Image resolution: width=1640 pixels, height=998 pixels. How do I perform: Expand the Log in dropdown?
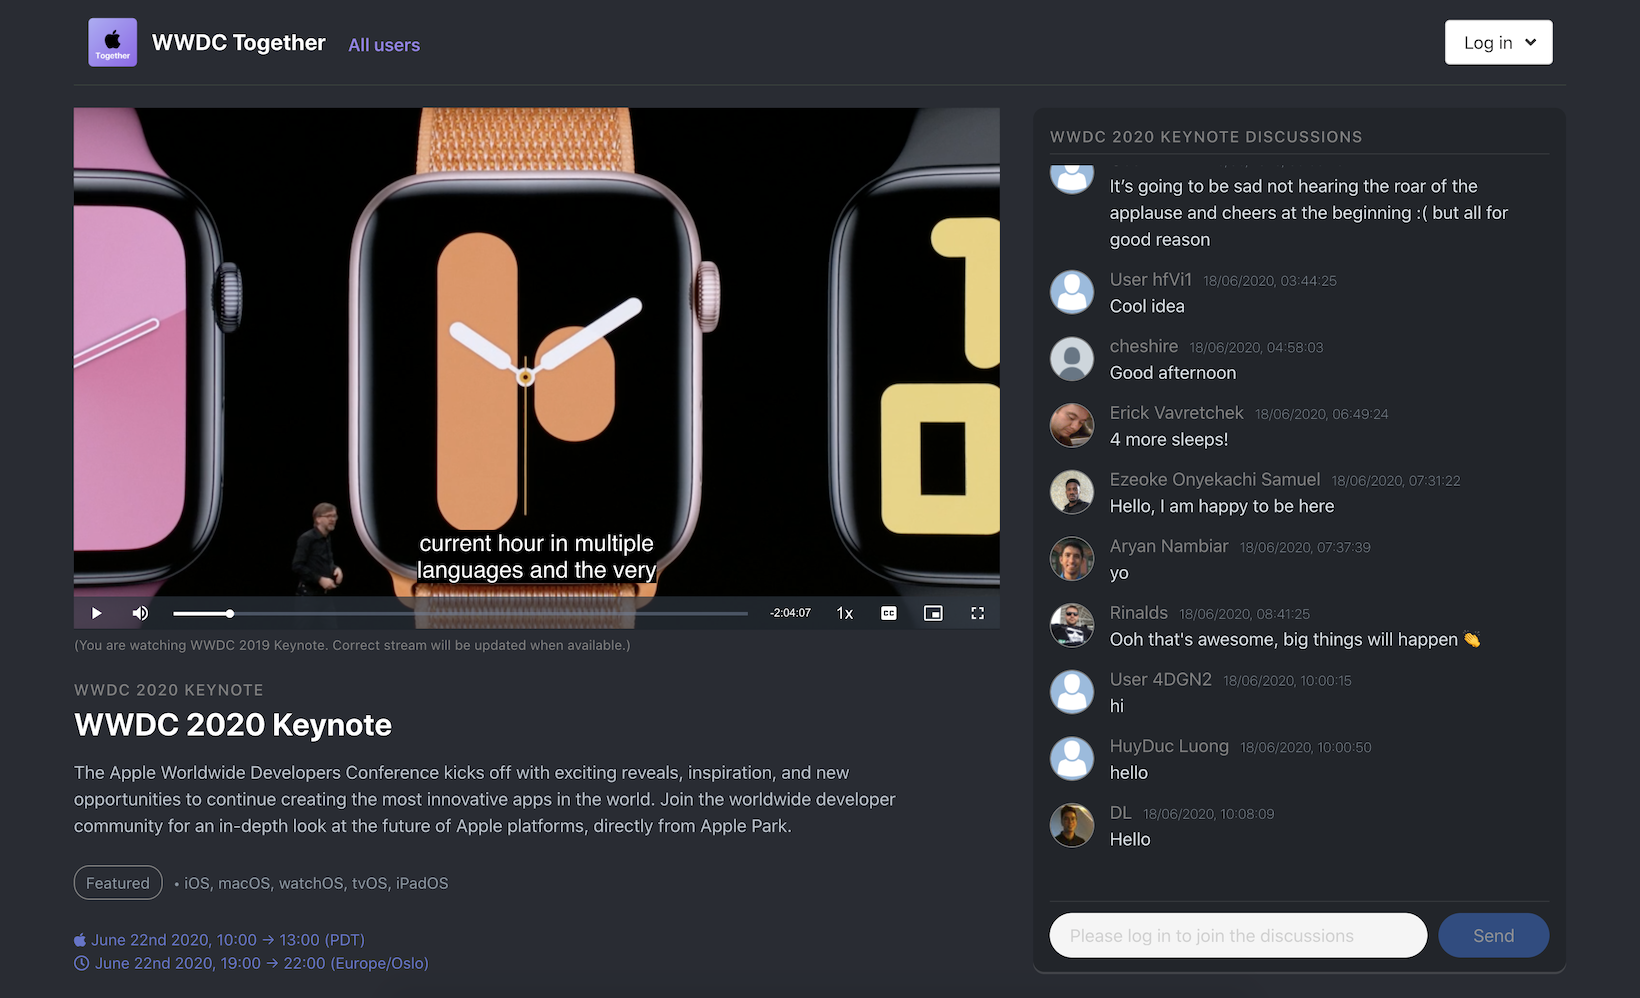point(1498,43)
